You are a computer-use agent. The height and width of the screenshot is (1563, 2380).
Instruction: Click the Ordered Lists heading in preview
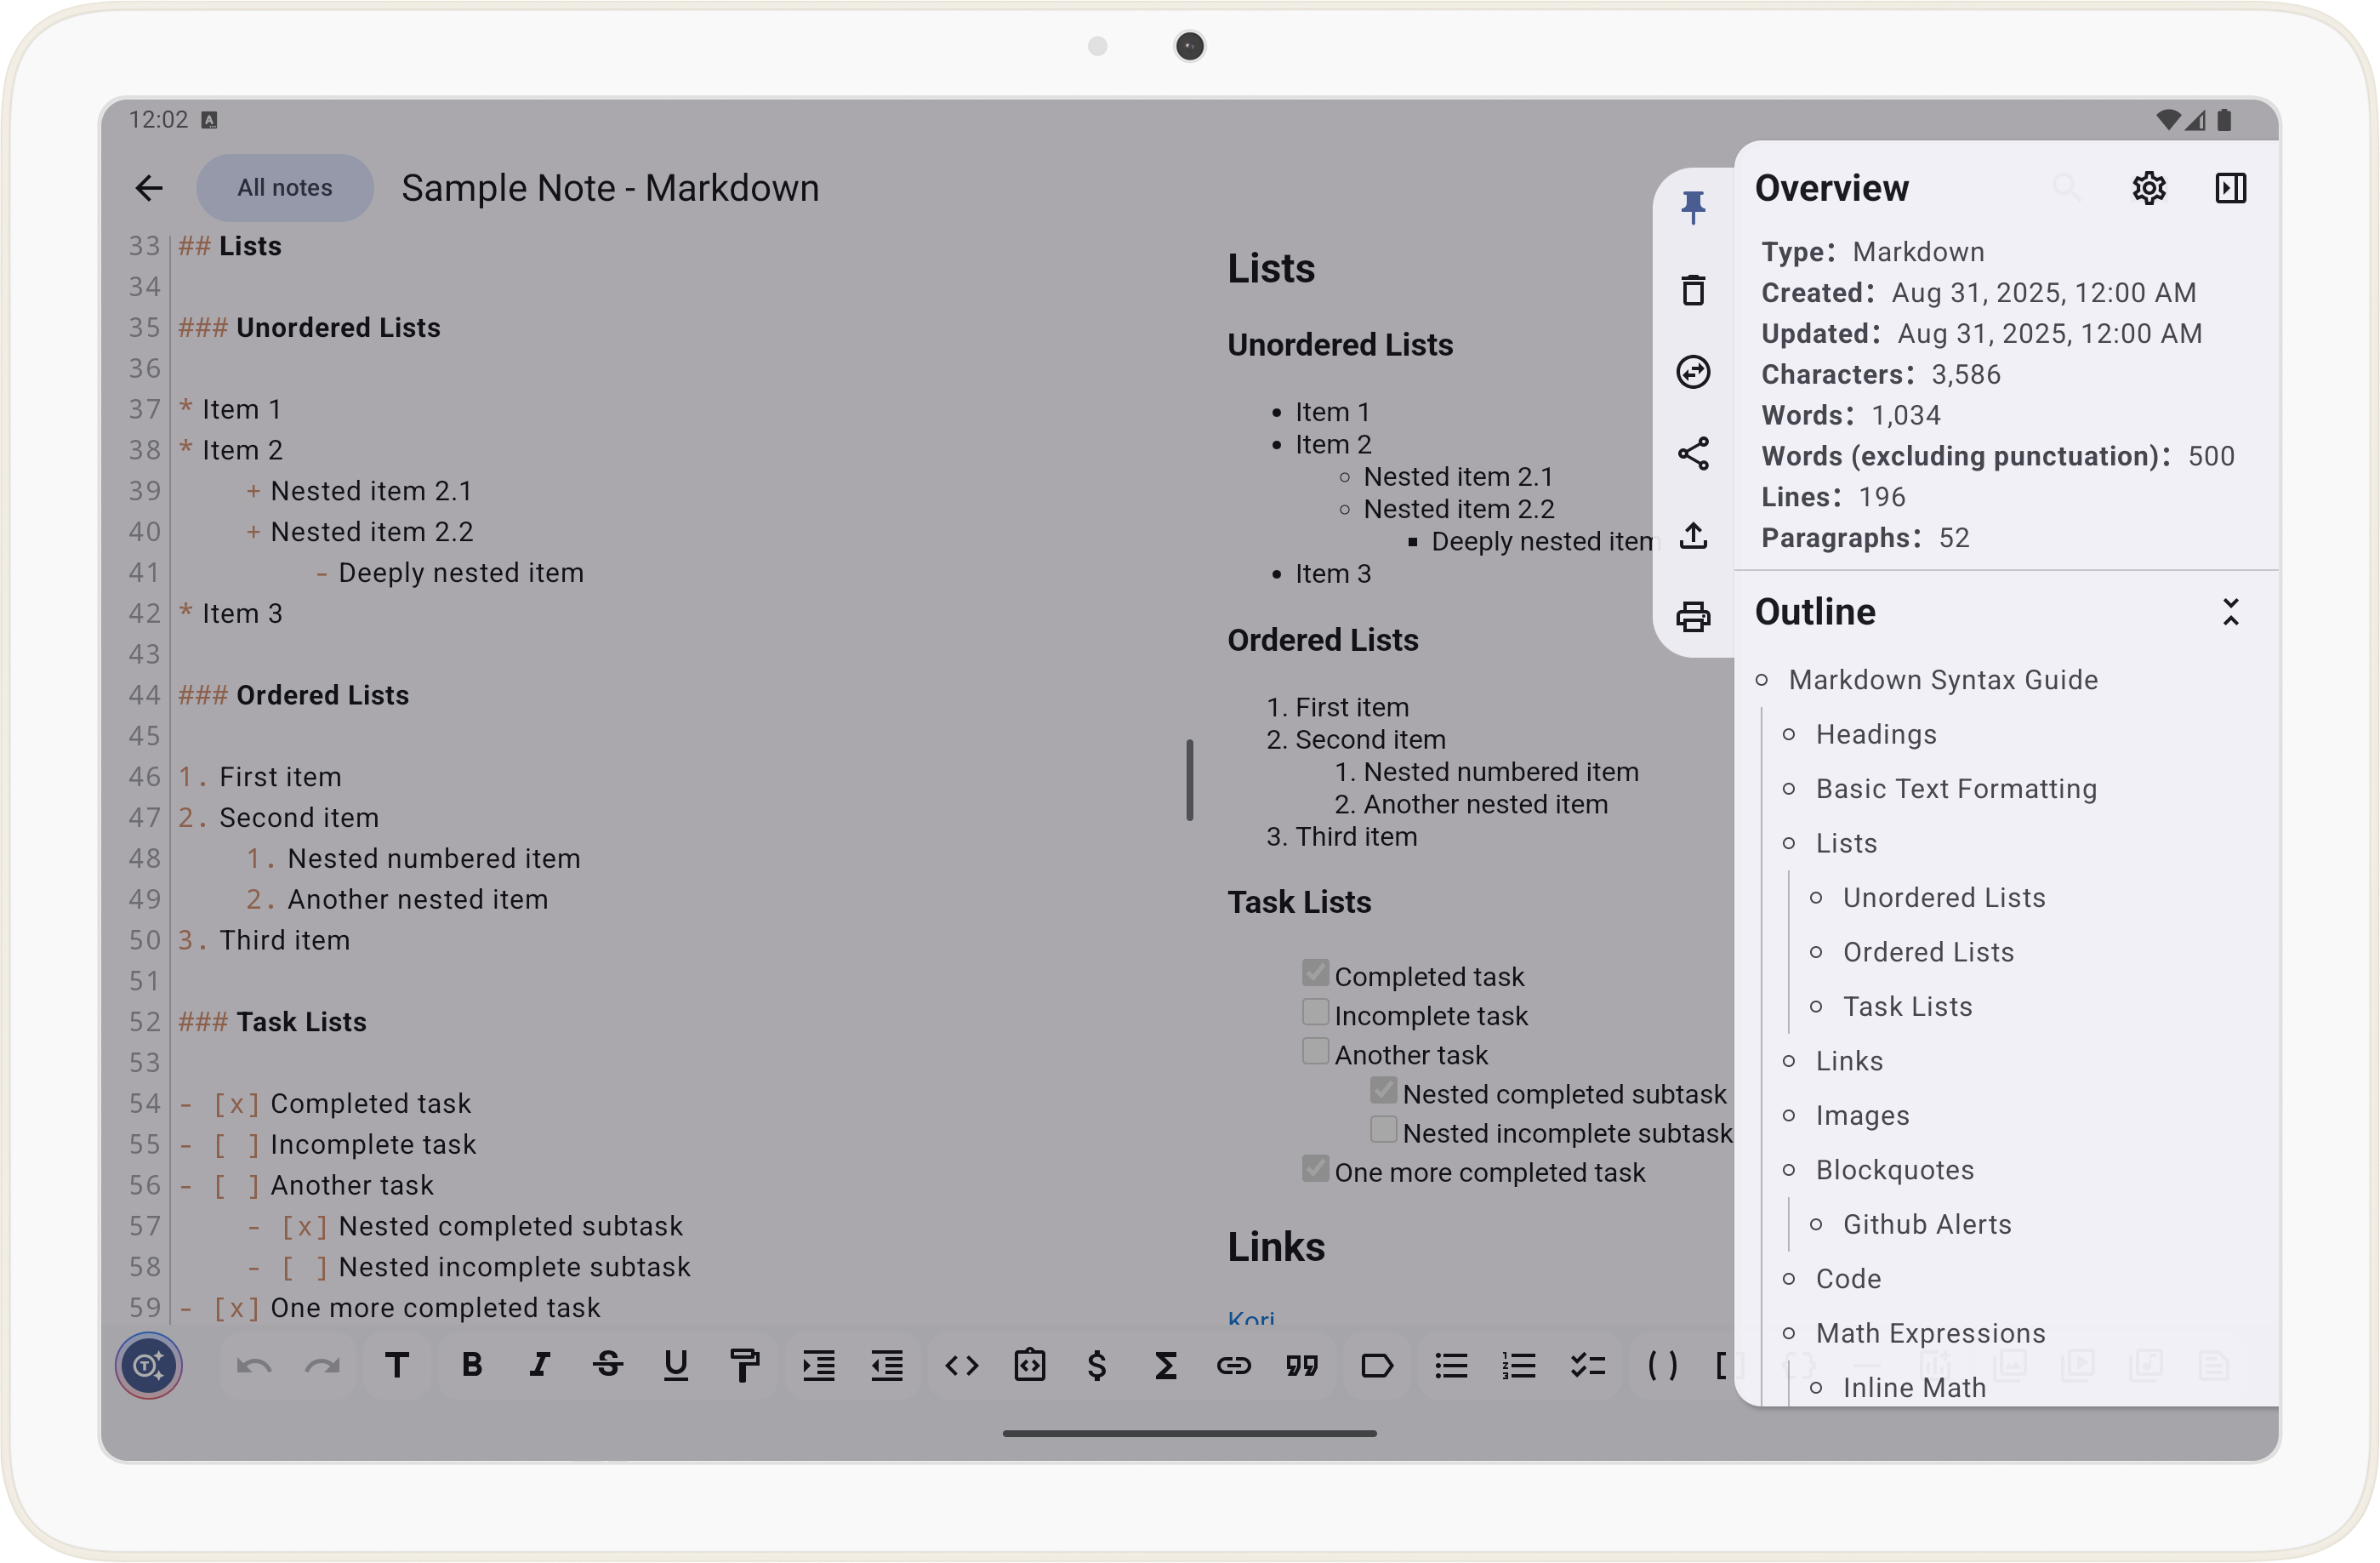coord(1322,640)
